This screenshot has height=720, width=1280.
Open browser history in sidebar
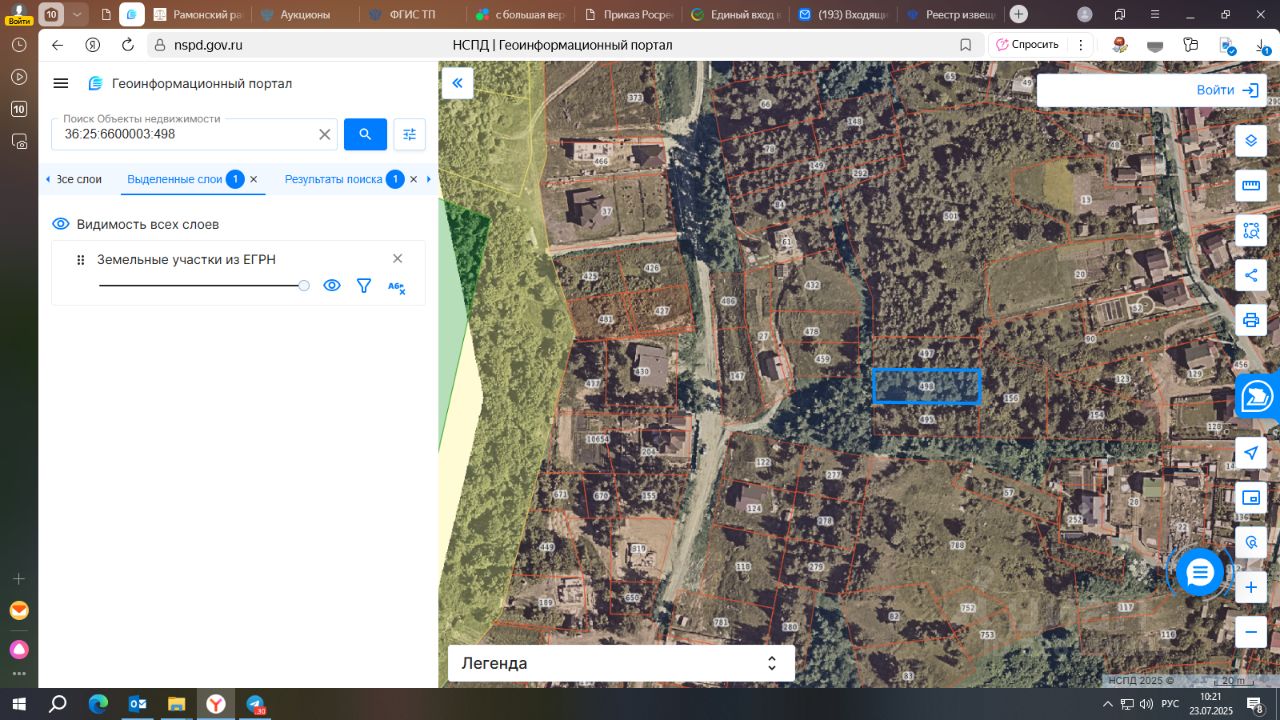(19, 45)
